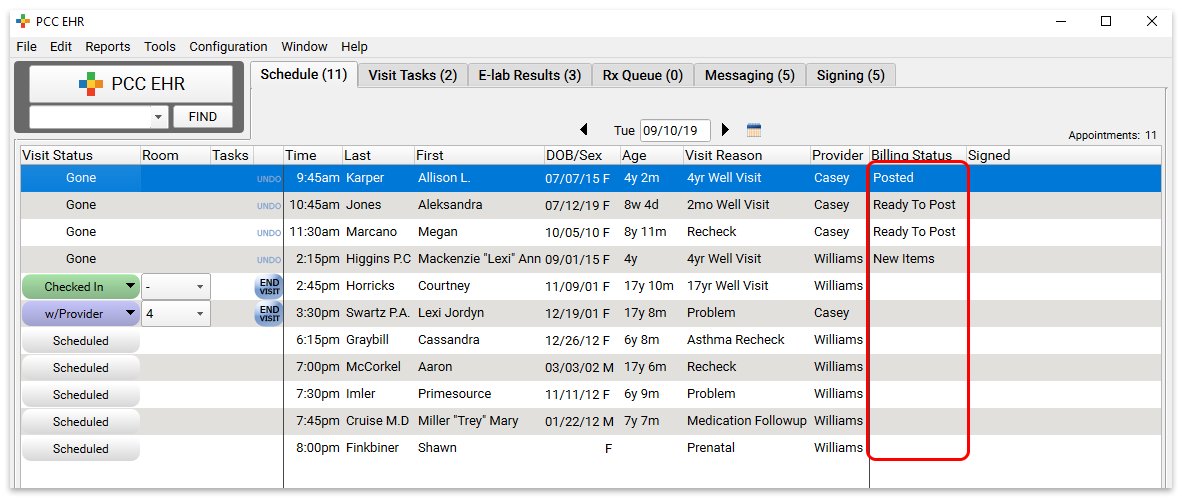Click Posted billing status for Karper
This screenshot has height=498, width=1182.
pos(893,179)
